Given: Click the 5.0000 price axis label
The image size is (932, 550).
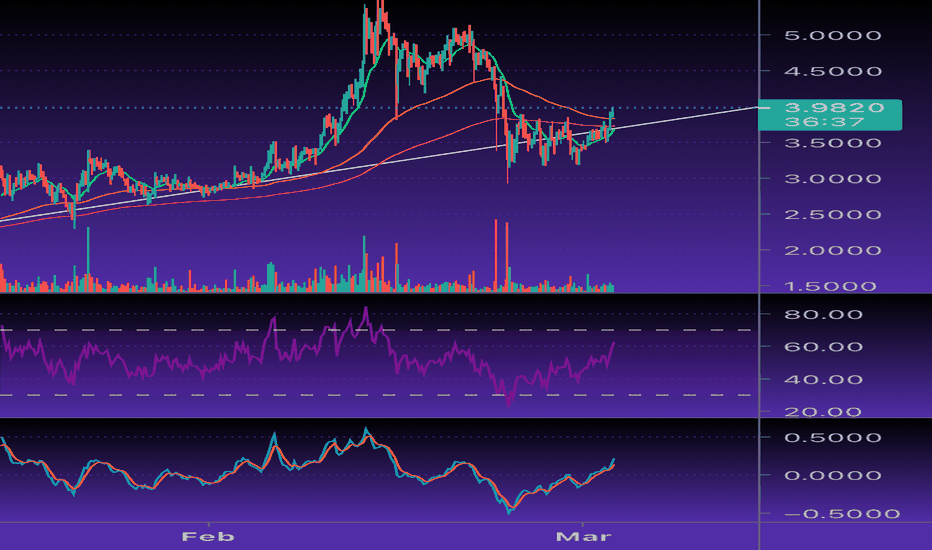Looking at the screenshot, I should (x=833, y=36).
